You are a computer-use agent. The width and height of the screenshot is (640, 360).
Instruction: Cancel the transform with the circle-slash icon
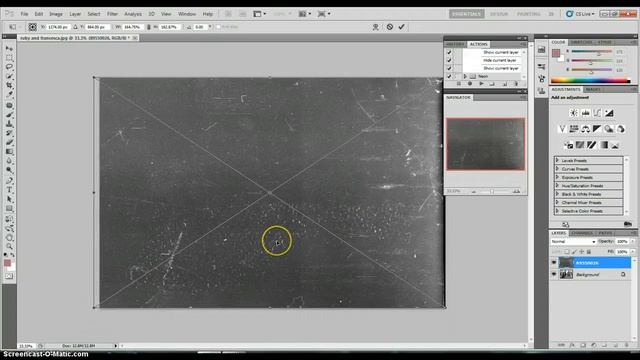[x=390, y=27]
